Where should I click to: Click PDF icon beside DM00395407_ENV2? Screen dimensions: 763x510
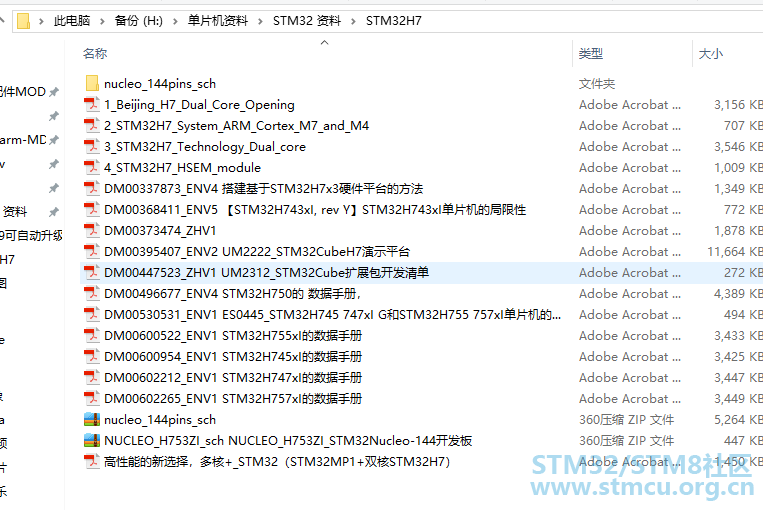pyautogui.click(x=91, y=251)
